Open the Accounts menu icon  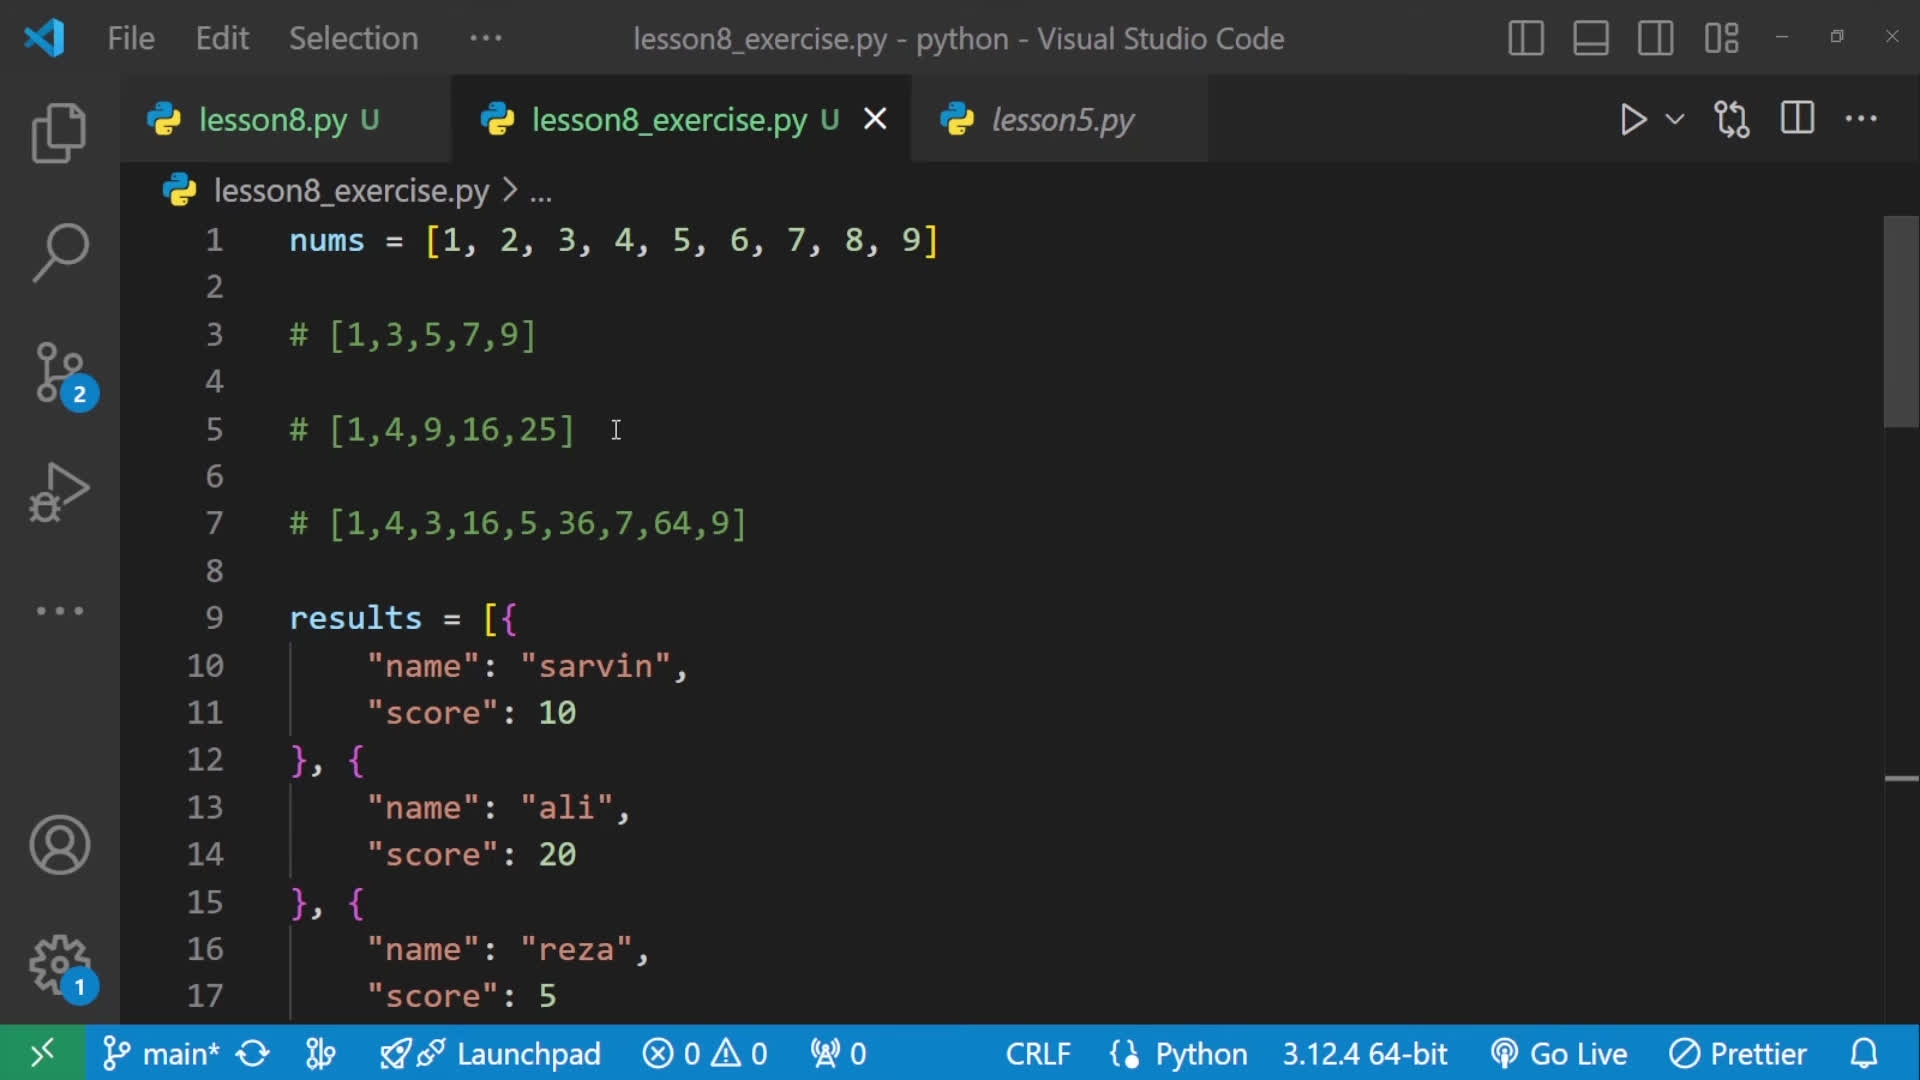click(60, 846)
